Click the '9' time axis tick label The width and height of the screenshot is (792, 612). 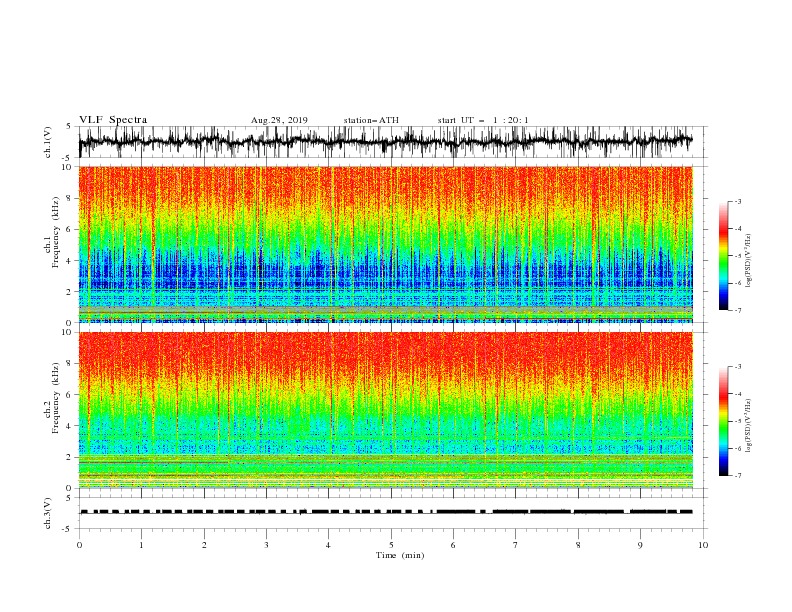tap(640, 545)
